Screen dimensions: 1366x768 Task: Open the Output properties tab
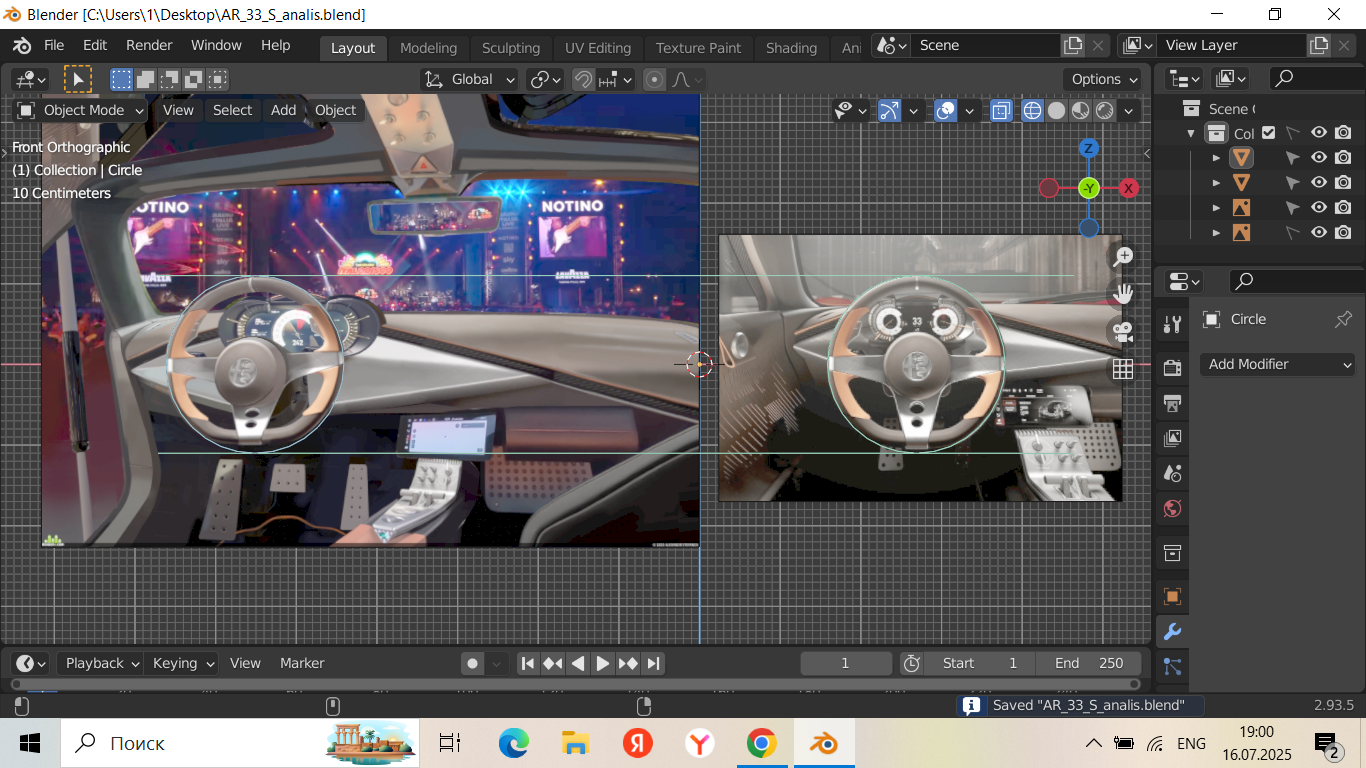pos(1173,403)
